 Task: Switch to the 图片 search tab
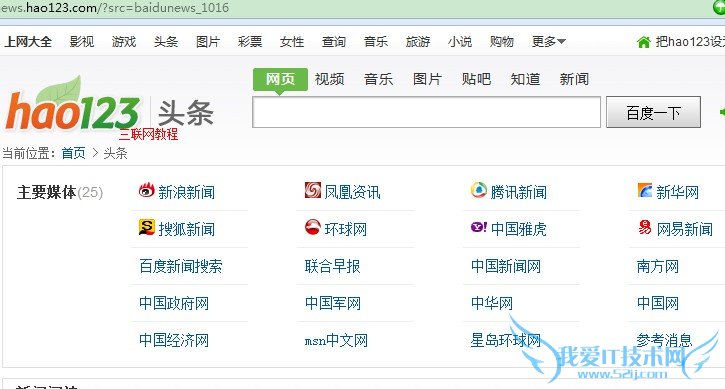(x=427, y=79)
